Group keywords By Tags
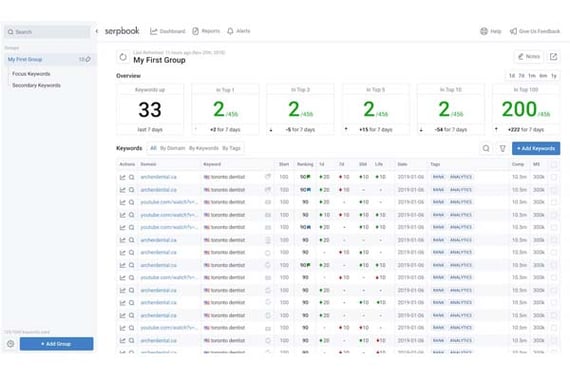The width and height of the screenshot is (570, 380). click(x=232, y=148)
